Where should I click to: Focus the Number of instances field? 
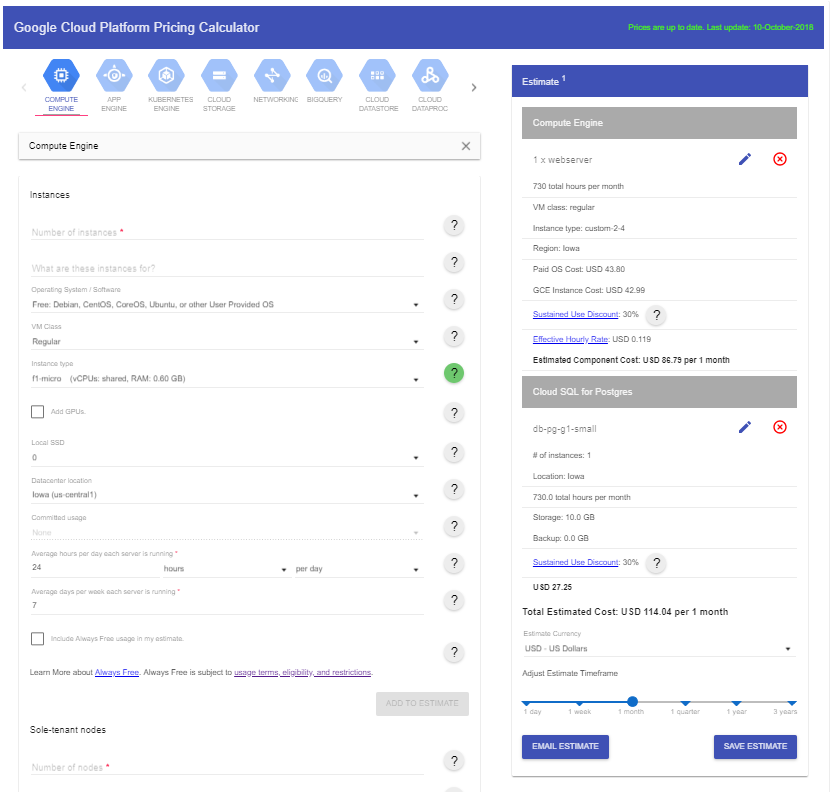tap(227, 232)
